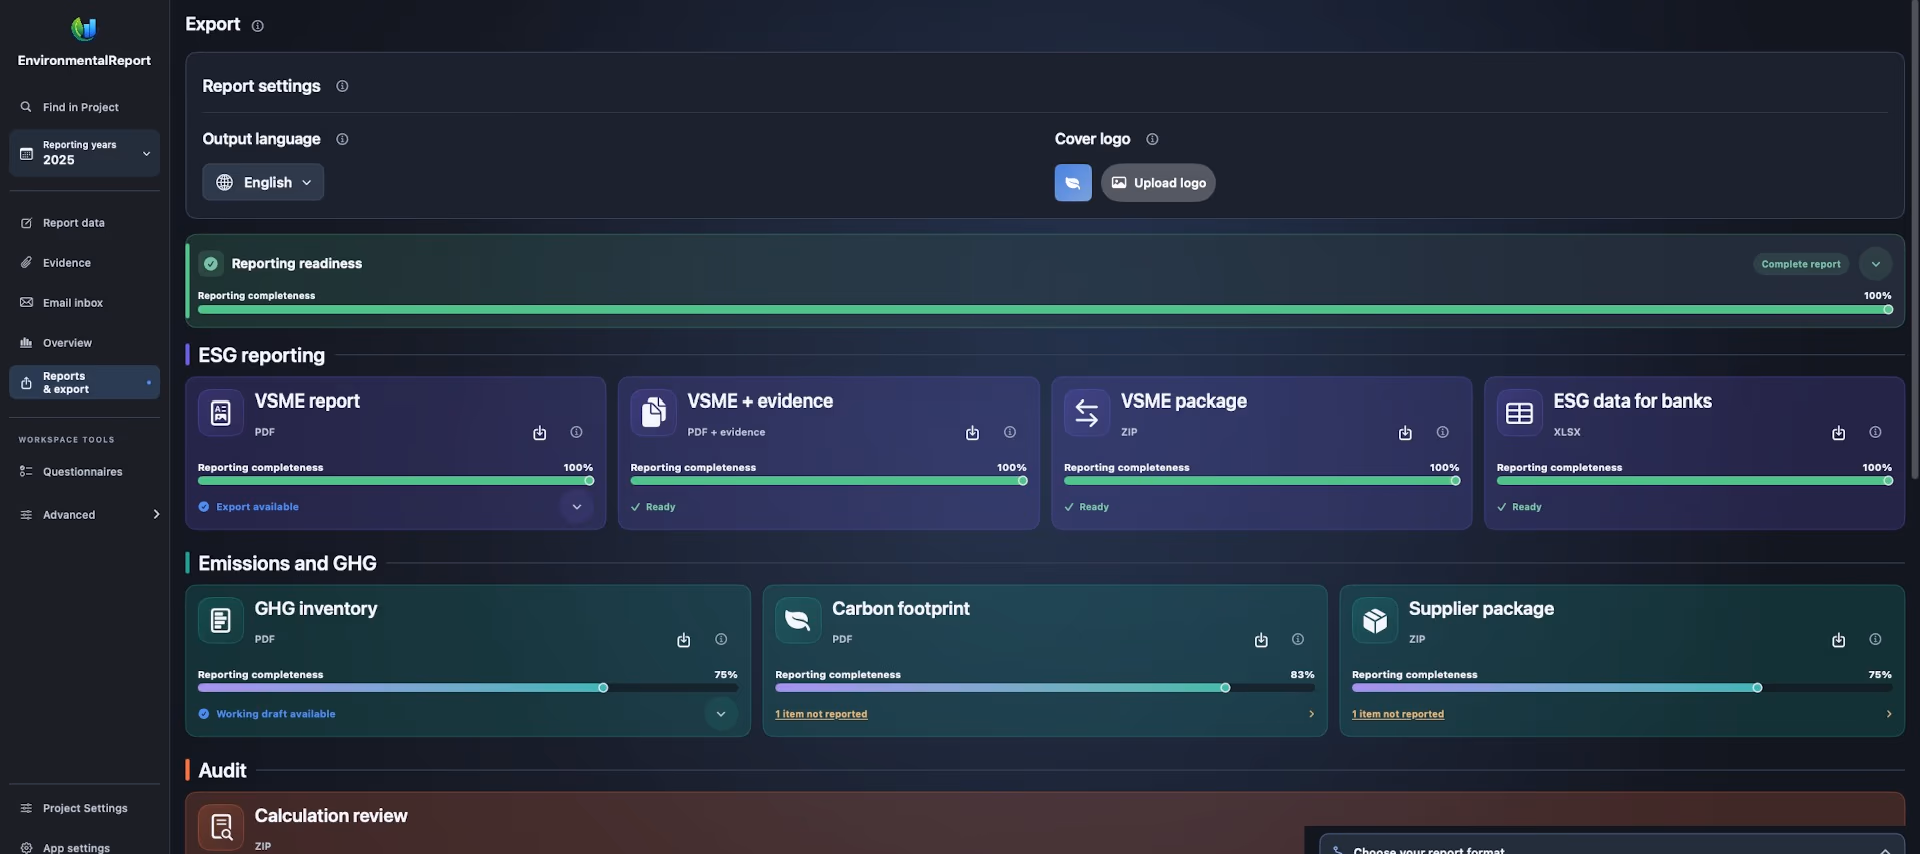Viewport: 1920px width, 854px height.
Task: Download the Carbon footprint PDF
Action: 1261,640
